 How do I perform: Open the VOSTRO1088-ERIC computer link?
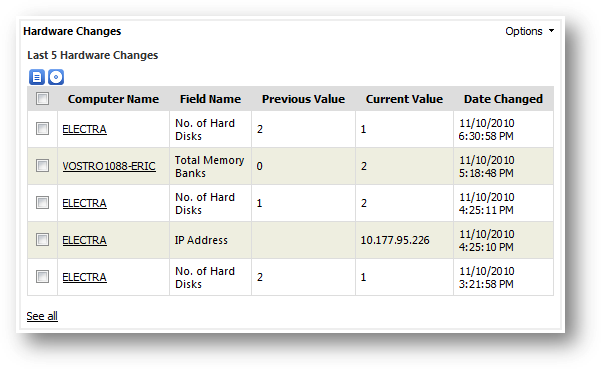[x=109, y=166]
